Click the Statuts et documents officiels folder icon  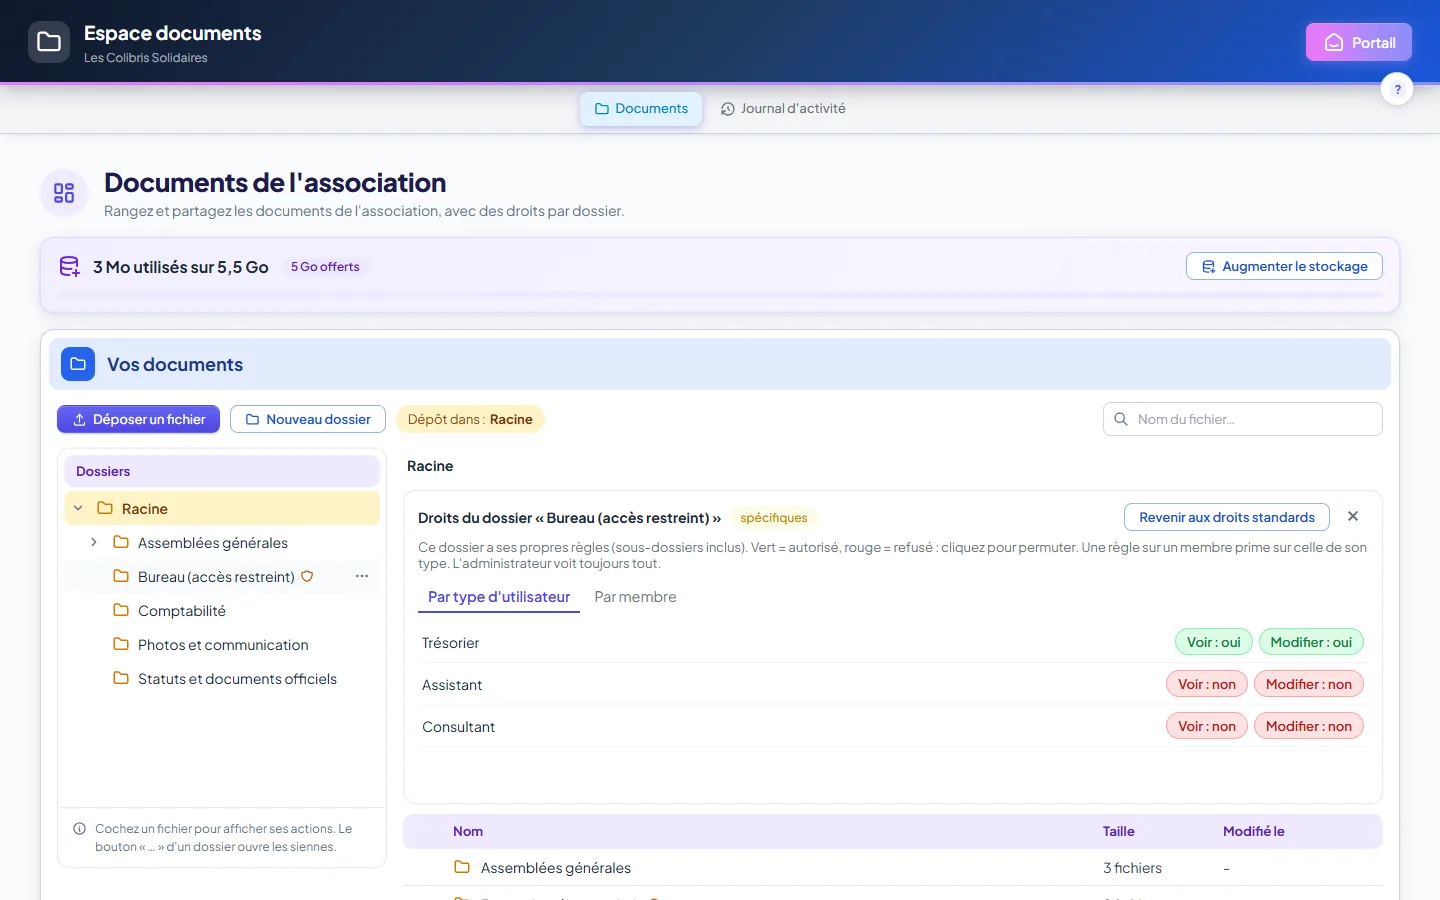coord(121,678)
